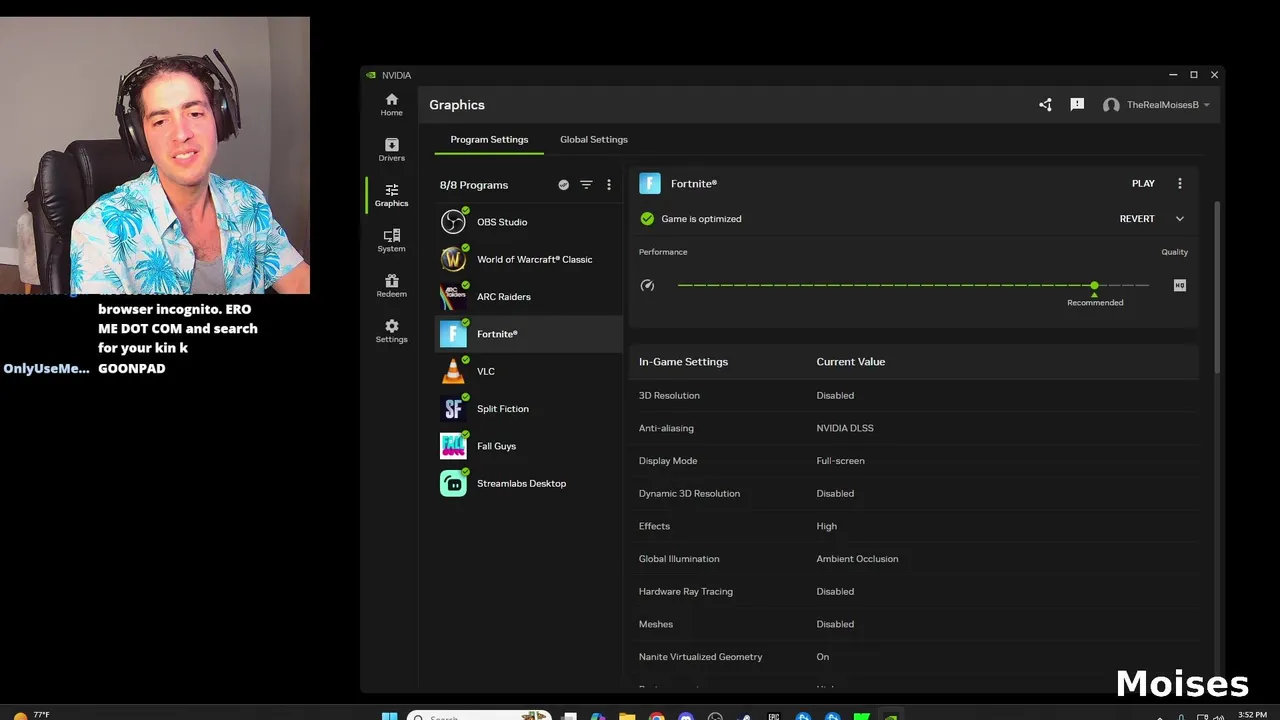
Task: Click the '8/8 Programs' heading
Action: 474,185
